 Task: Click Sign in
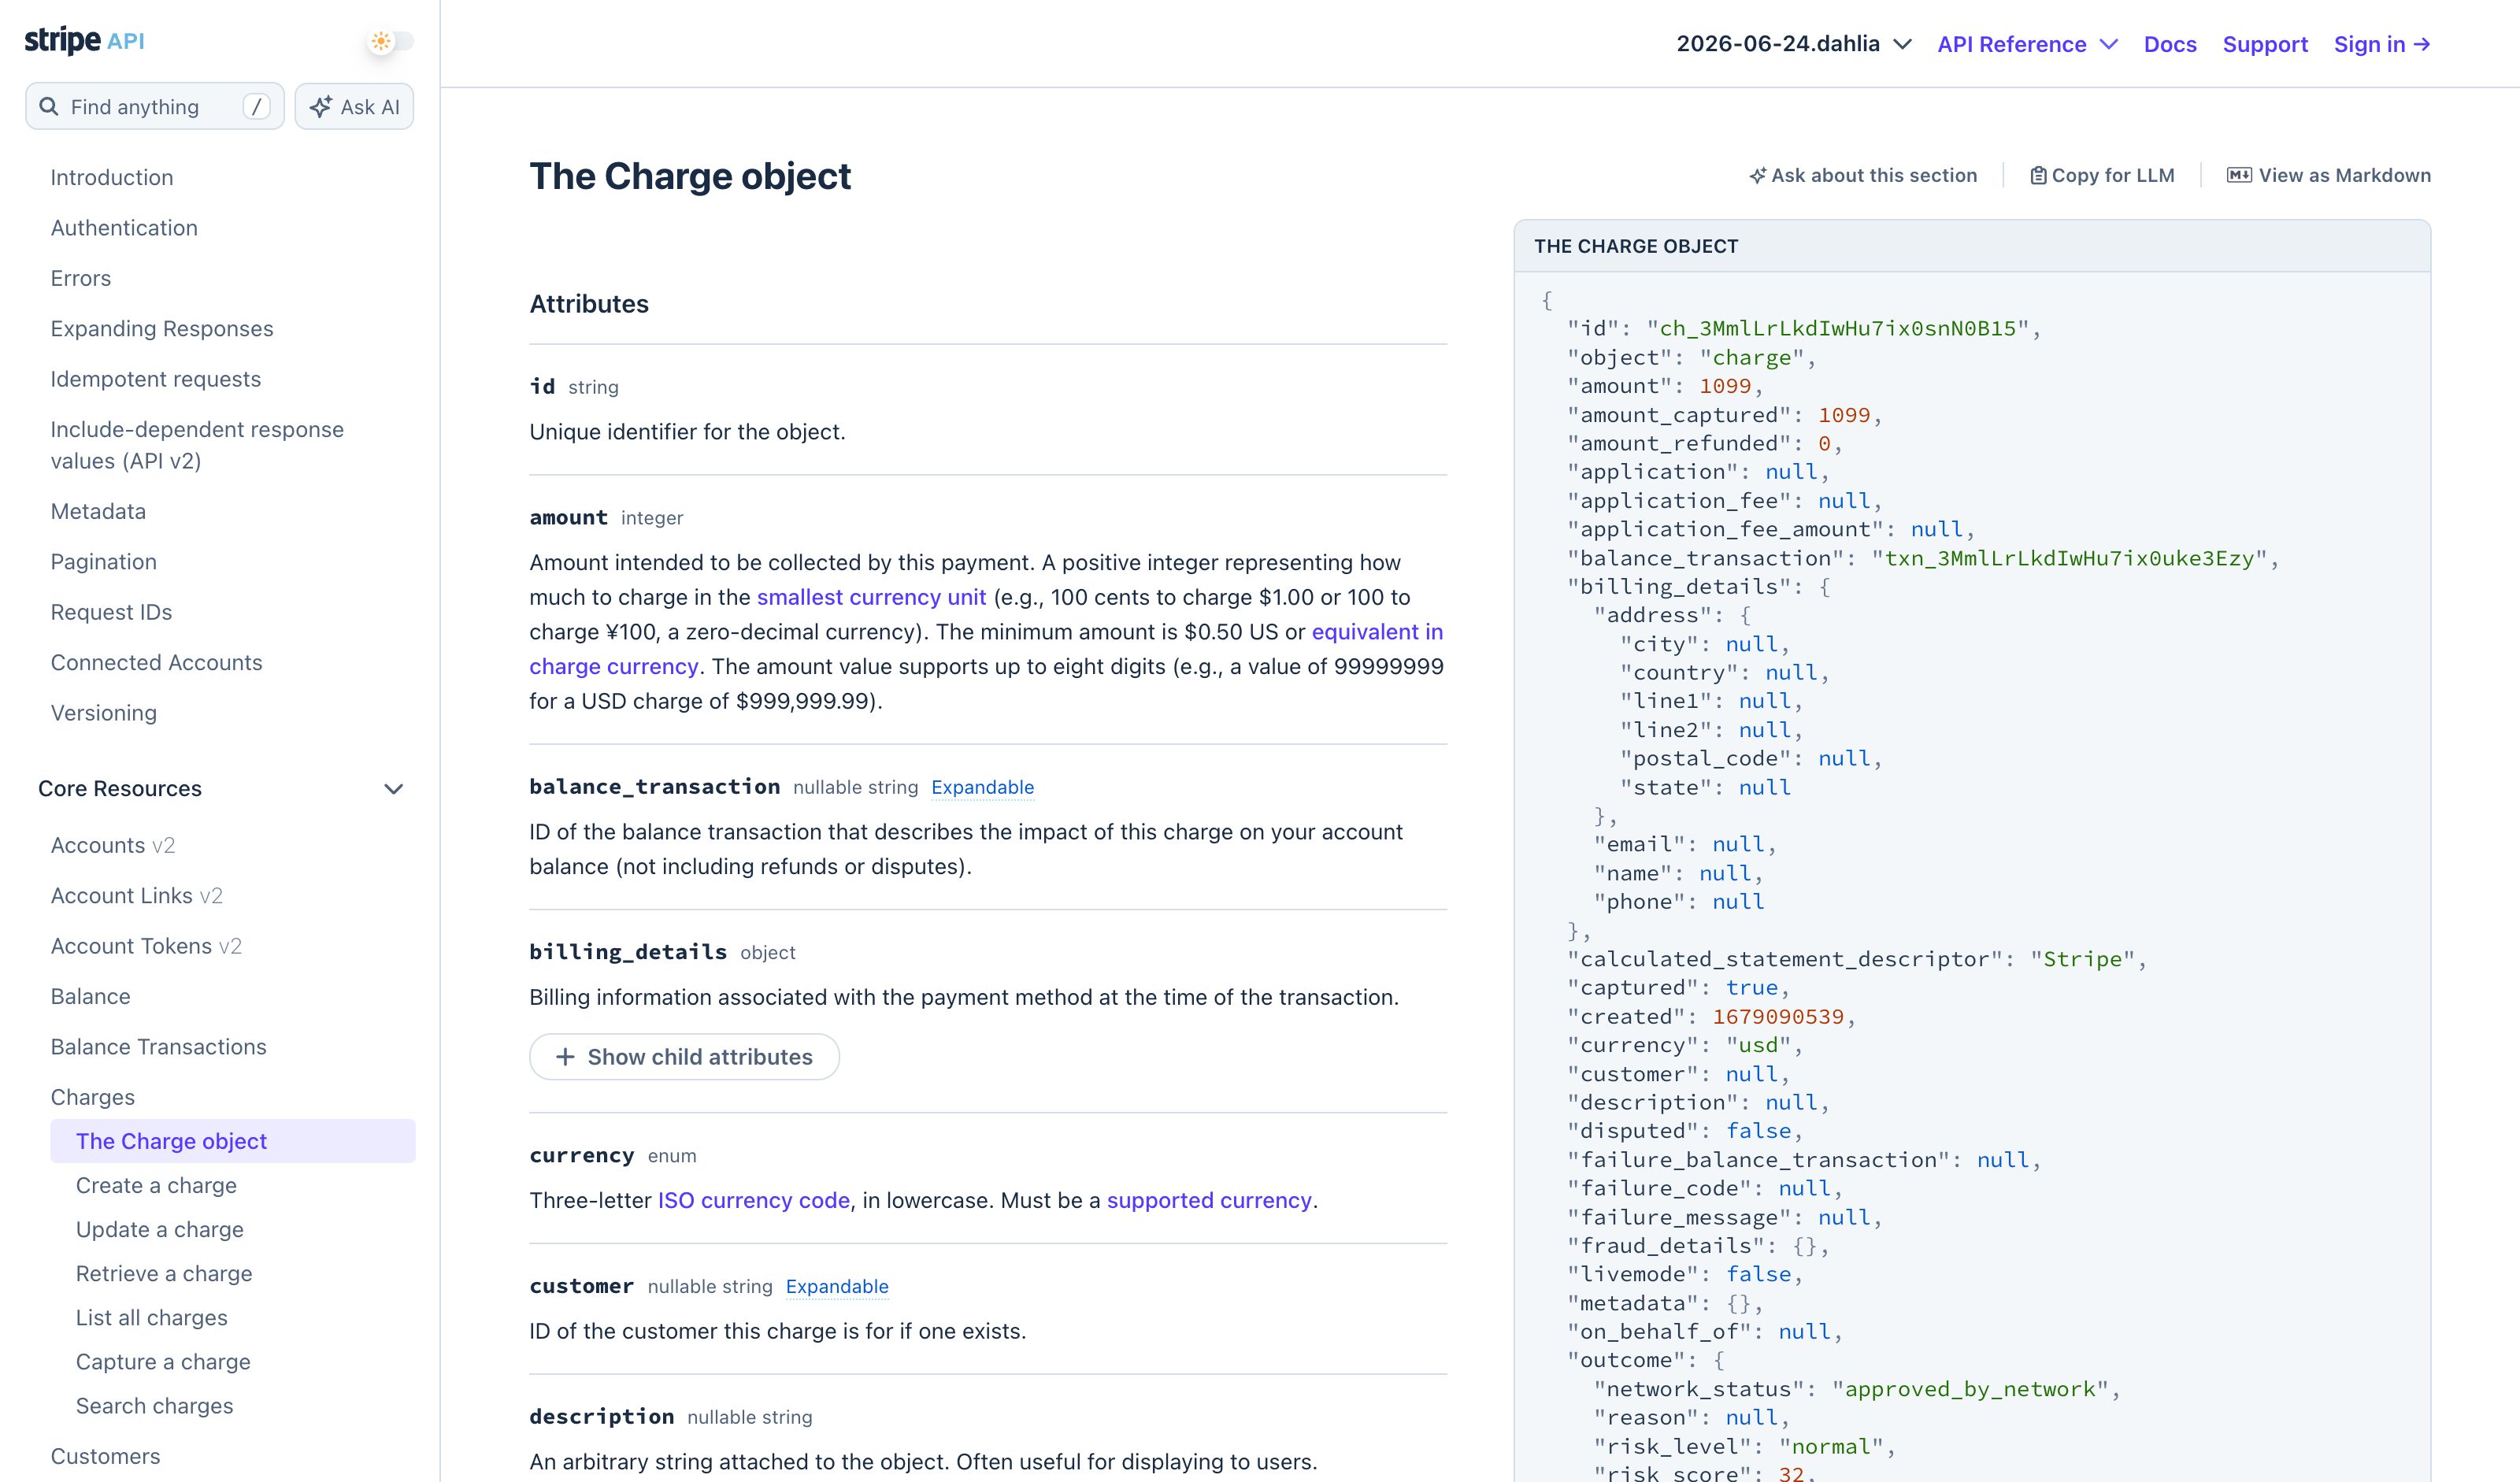click(x=2382, y=44)
